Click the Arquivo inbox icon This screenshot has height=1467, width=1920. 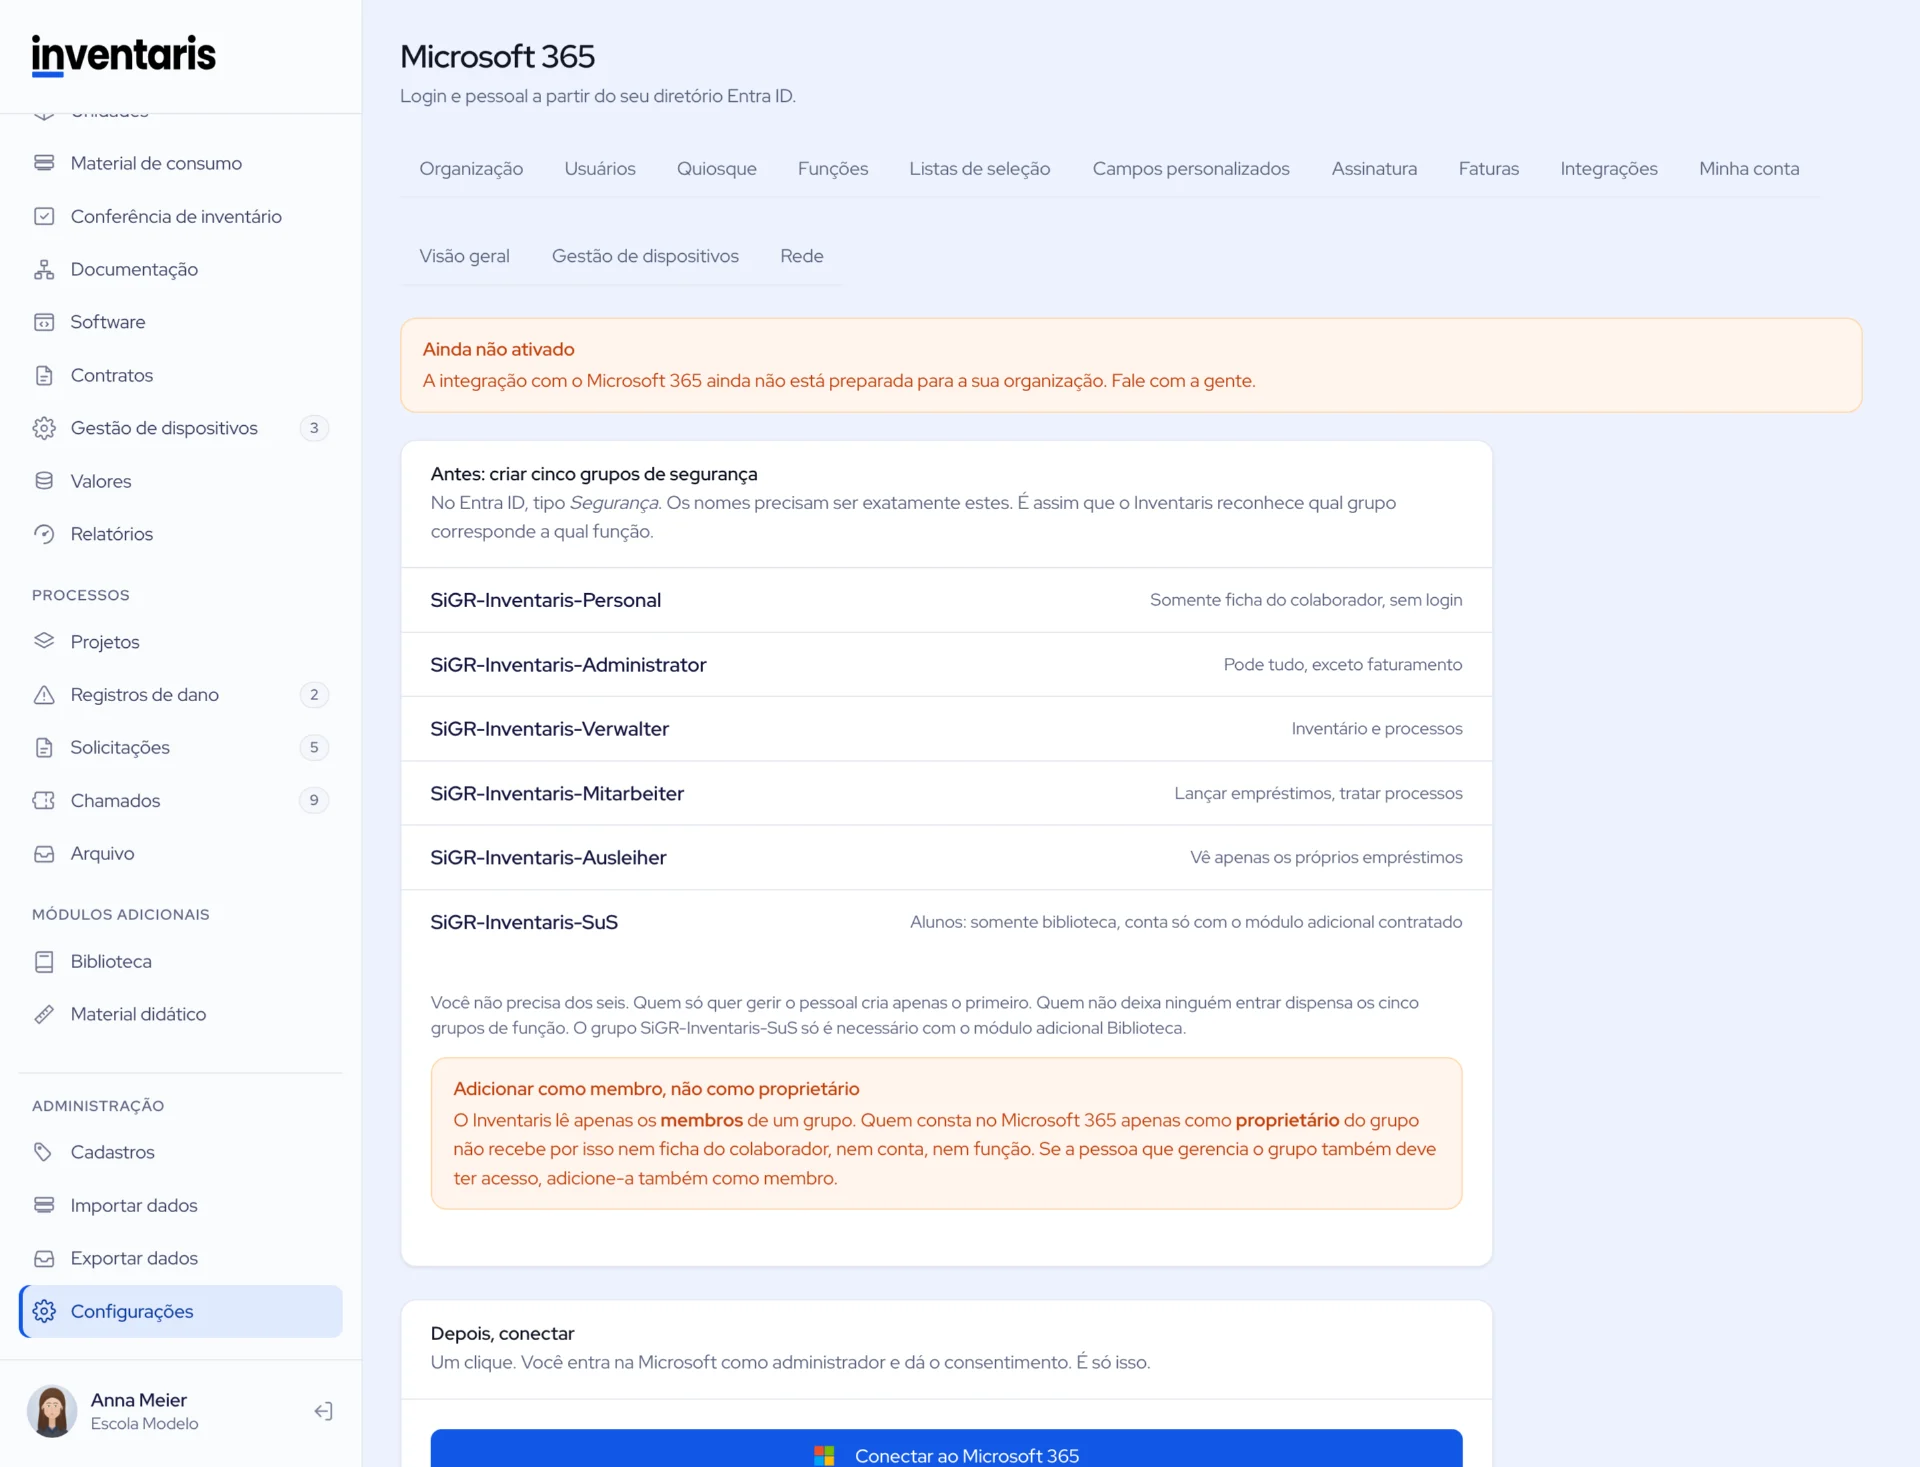click(x=44, y=853)
